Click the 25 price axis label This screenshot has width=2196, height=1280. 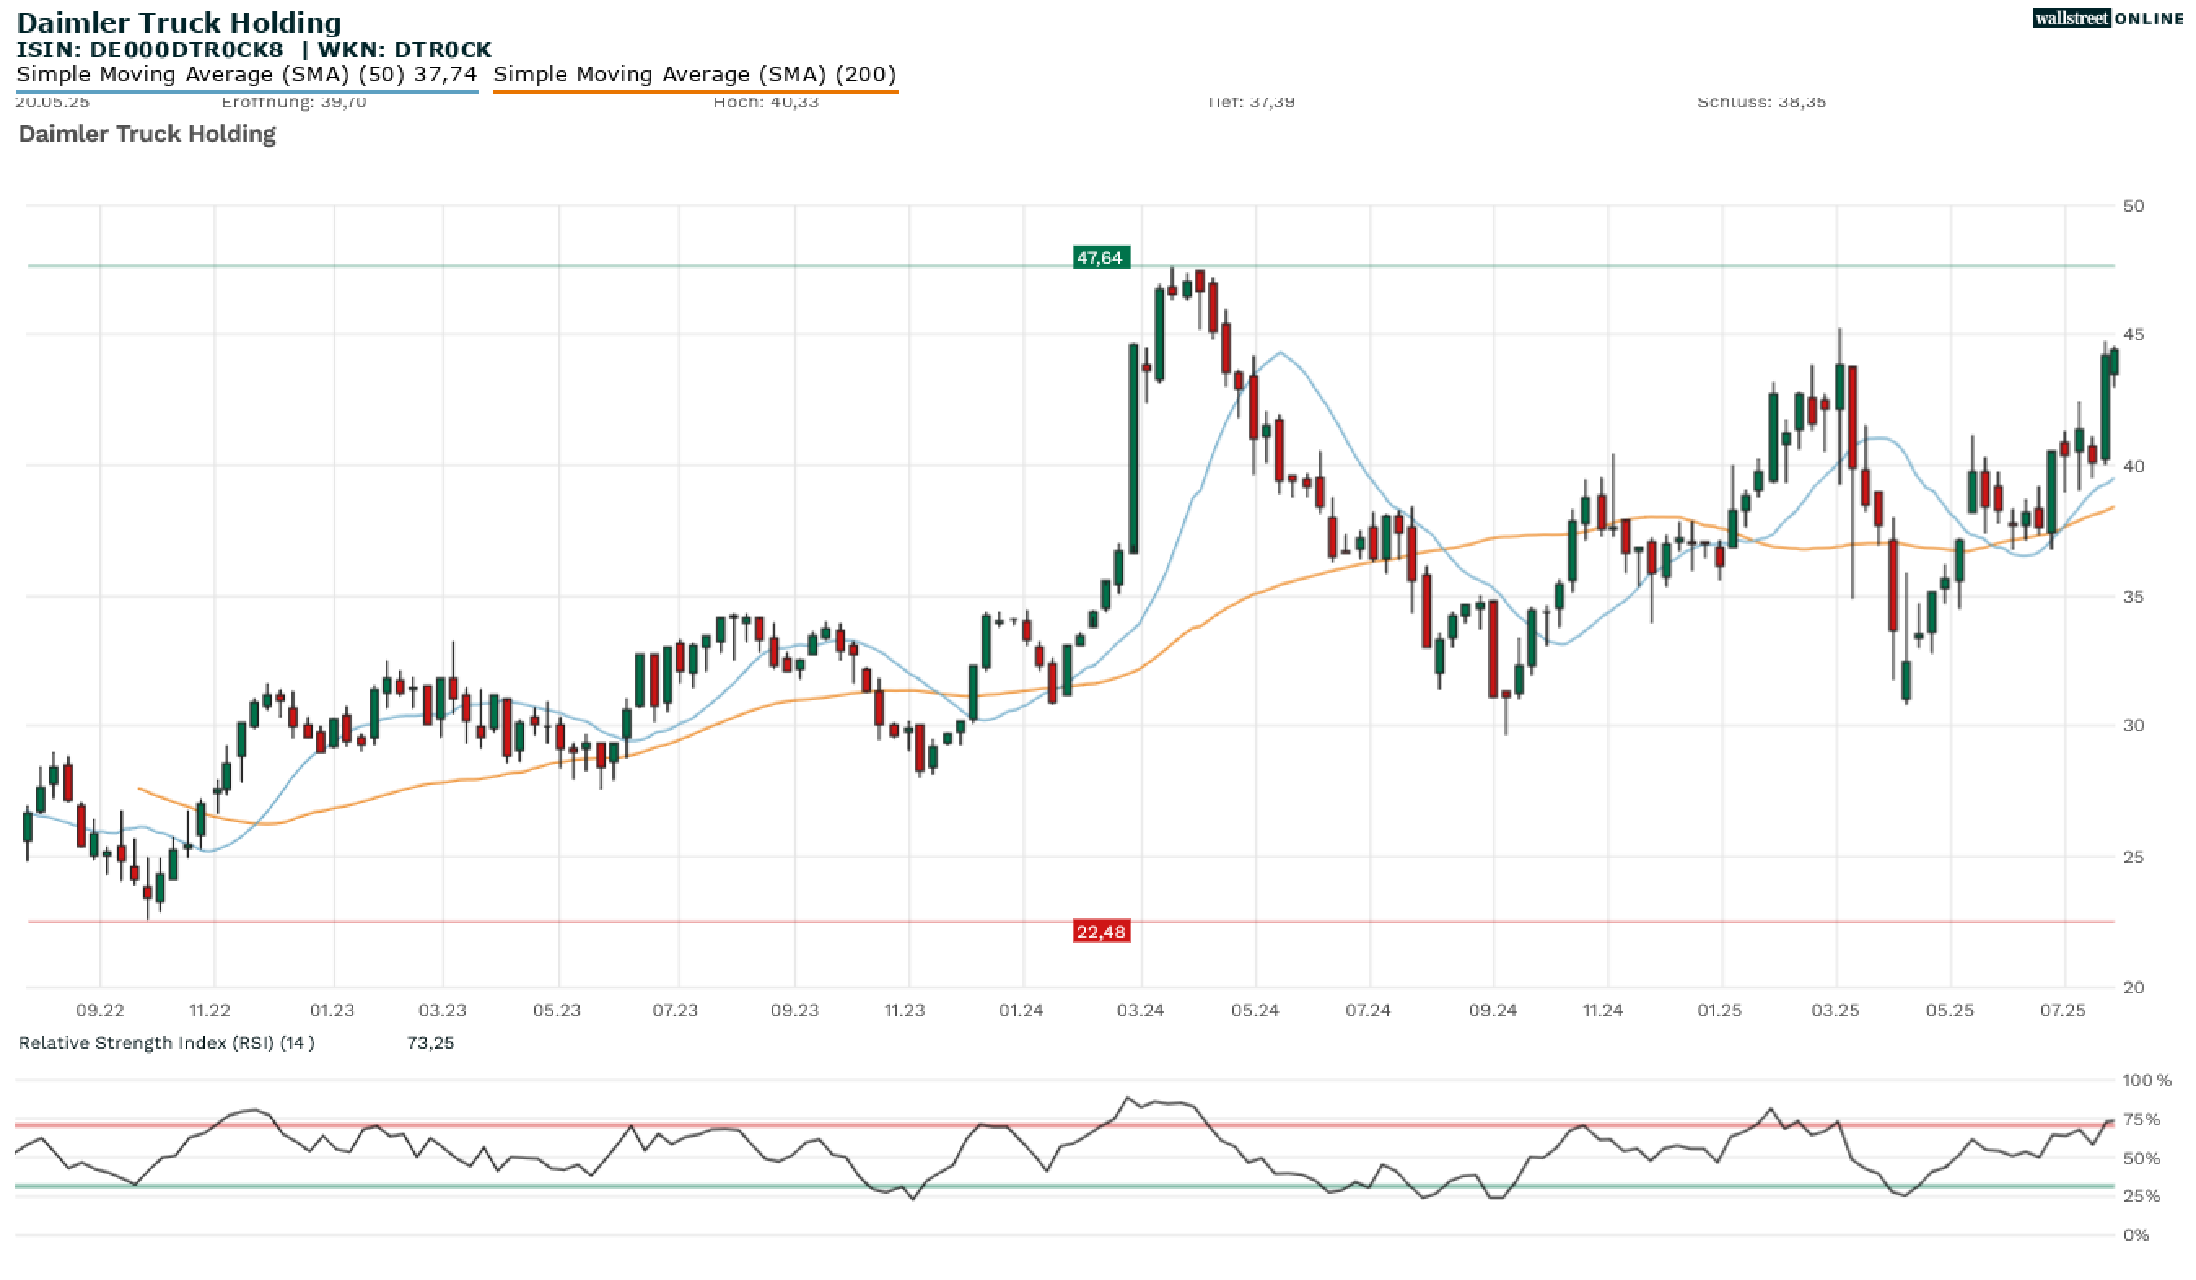(2134, 857)
